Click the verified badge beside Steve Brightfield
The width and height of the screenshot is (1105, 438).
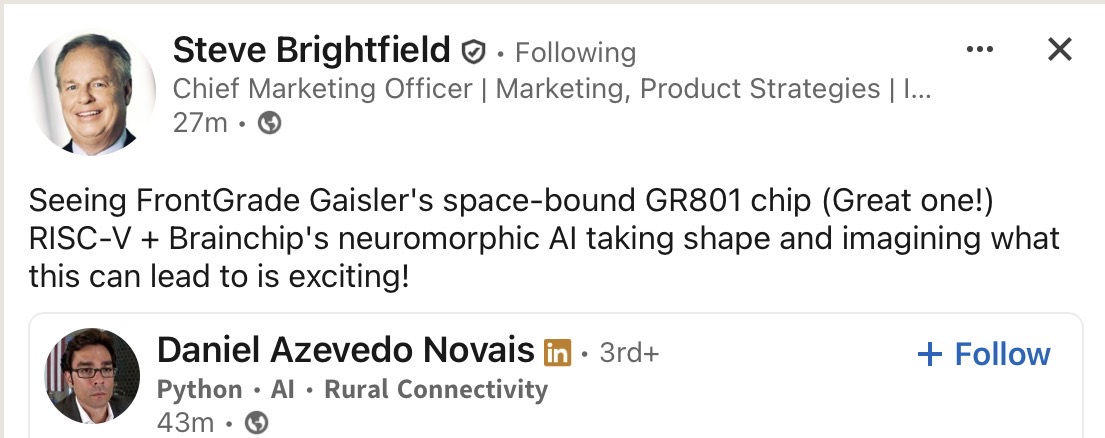(x=473, y=51)
